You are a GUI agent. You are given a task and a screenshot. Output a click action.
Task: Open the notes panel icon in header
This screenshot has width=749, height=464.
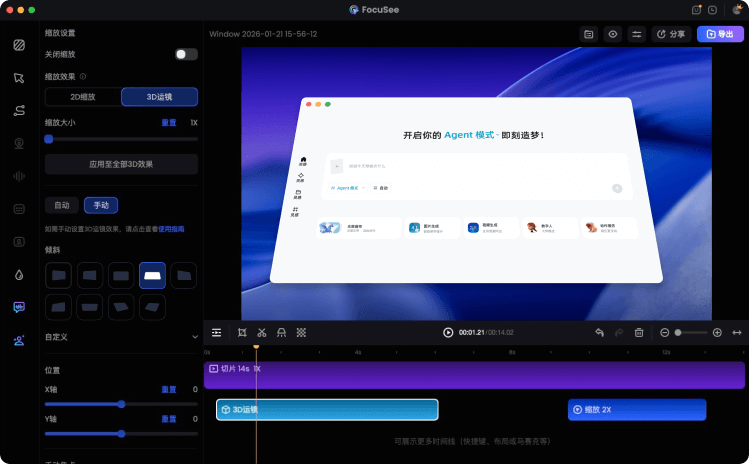588,34
